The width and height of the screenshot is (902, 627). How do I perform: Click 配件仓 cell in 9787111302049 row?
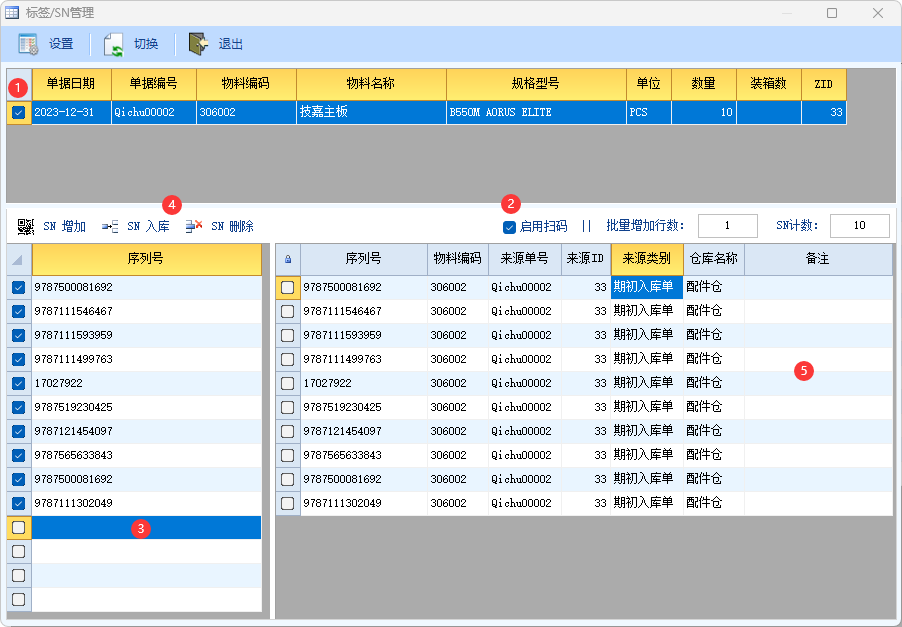pyautogui.click(x=714, y=503)
